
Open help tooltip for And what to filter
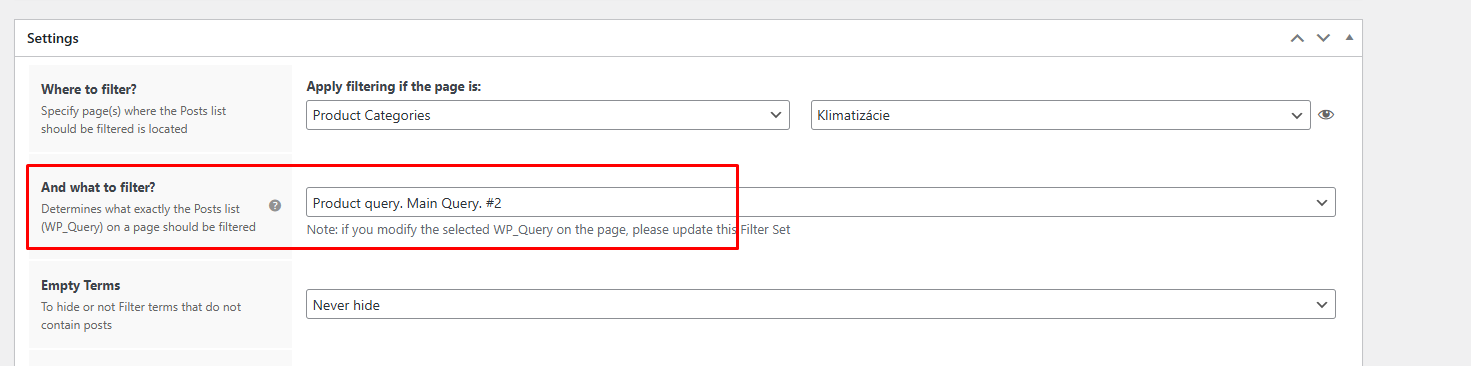pos(275,205)
